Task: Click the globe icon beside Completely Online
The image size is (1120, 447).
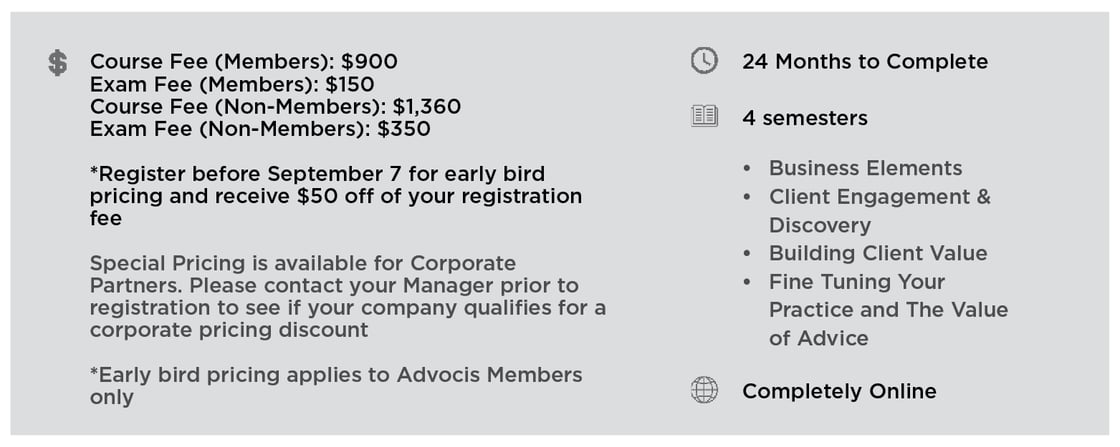Action: point(704,390)
